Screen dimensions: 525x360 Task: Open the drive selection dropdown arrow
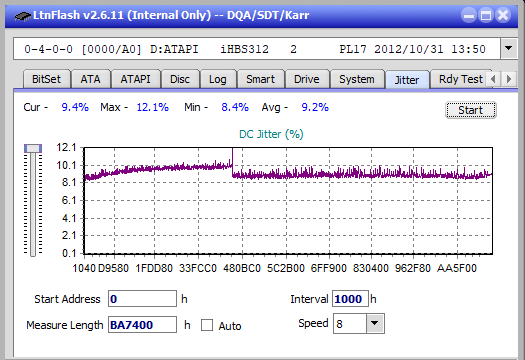coord(508,49)
